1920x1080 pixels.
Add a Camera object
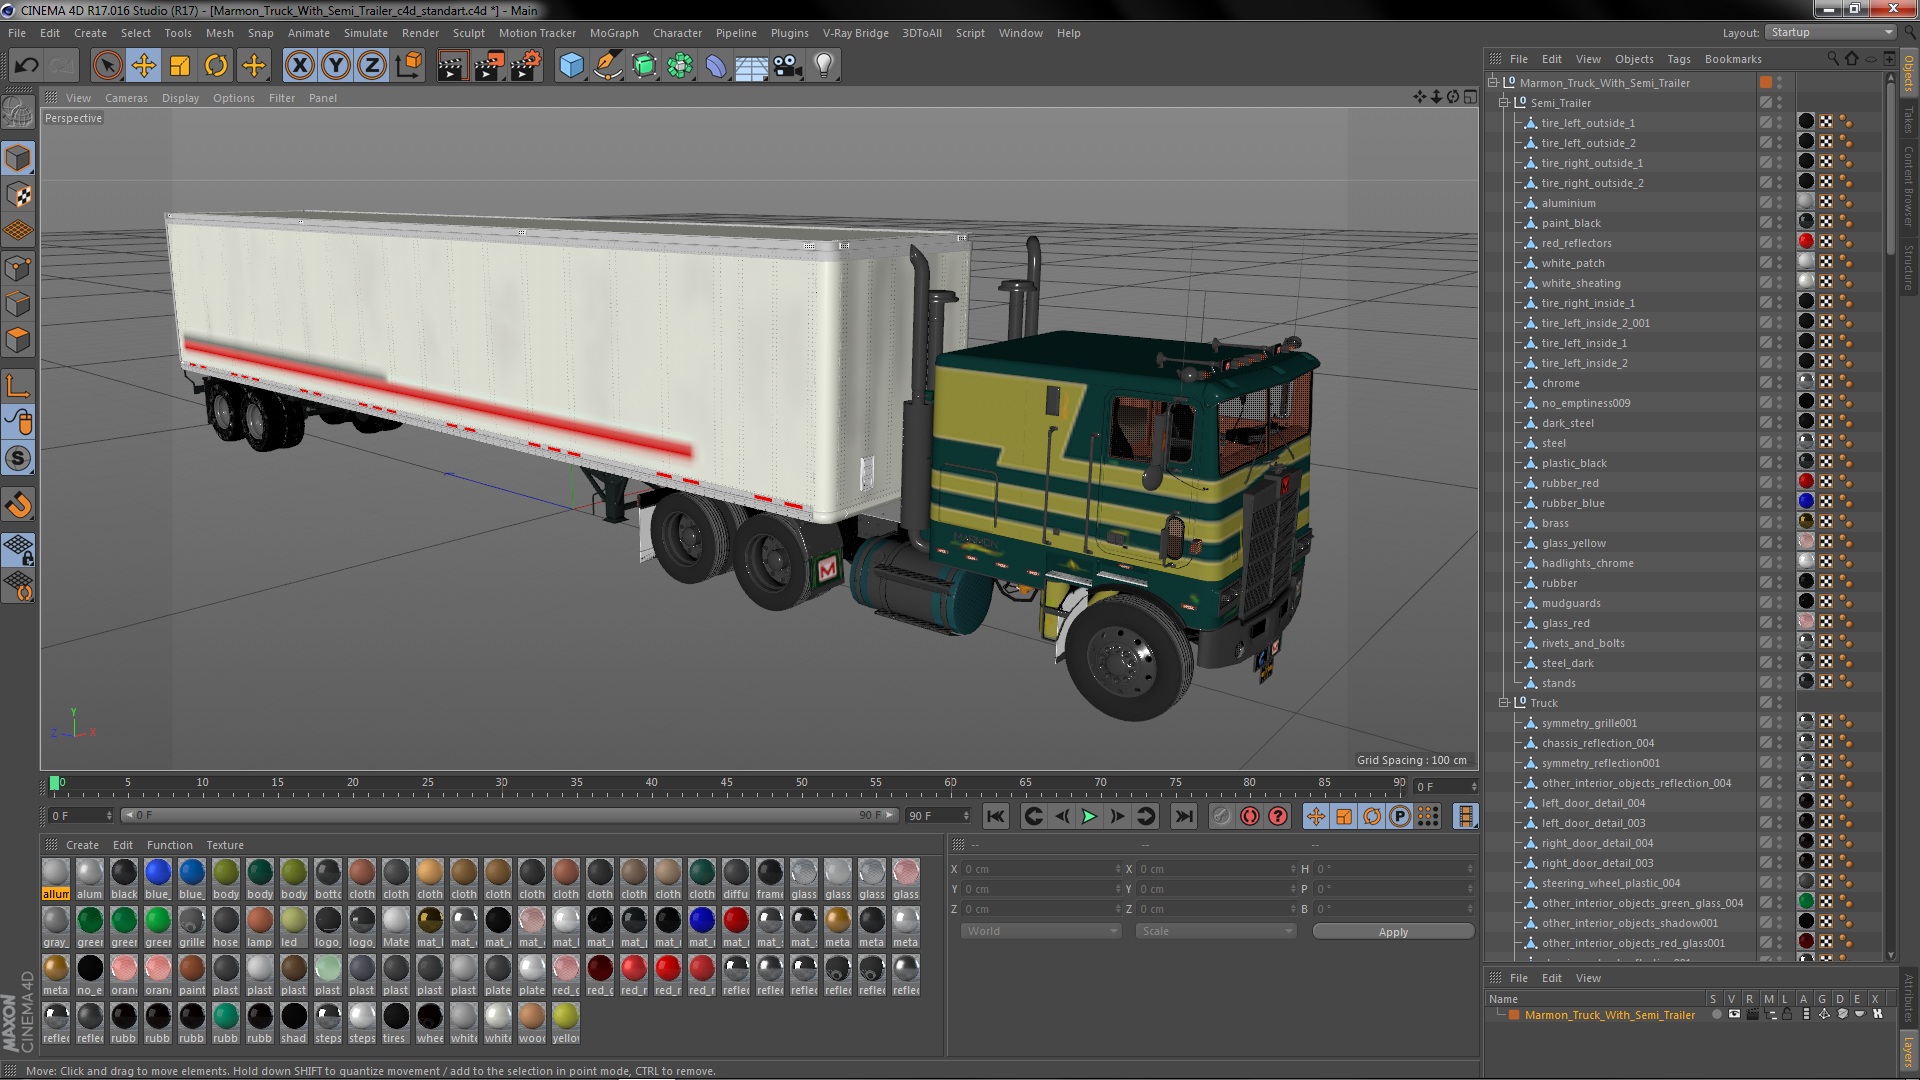pyautogui.click(x=788, y=66)
